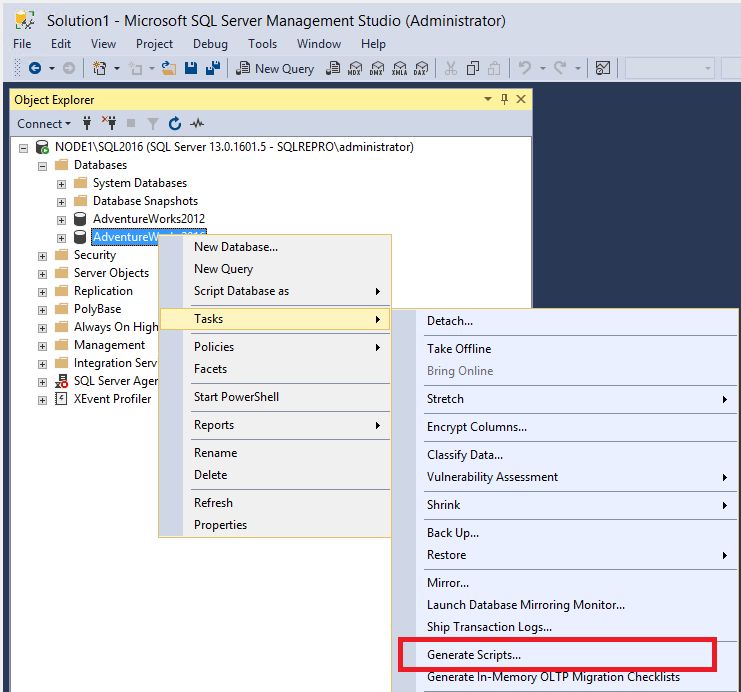This screenshot has height=692, width=741.
Task: Select the AdventureWorks2012 database
Action: pos(149,219)
